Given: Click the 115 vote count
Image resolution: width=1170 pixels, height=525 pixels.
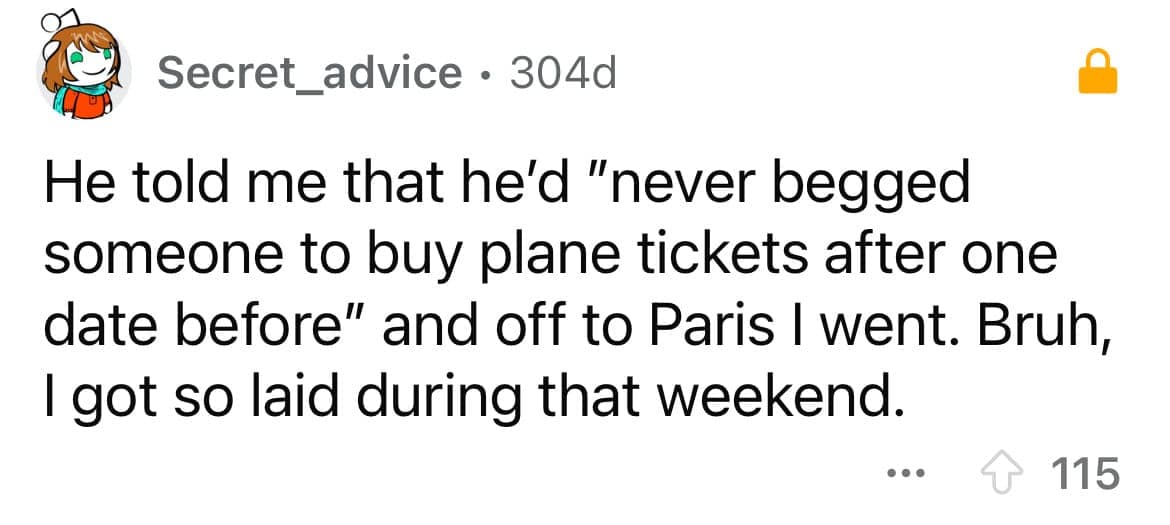Looking at the screenshot, I should (1087, 471).
